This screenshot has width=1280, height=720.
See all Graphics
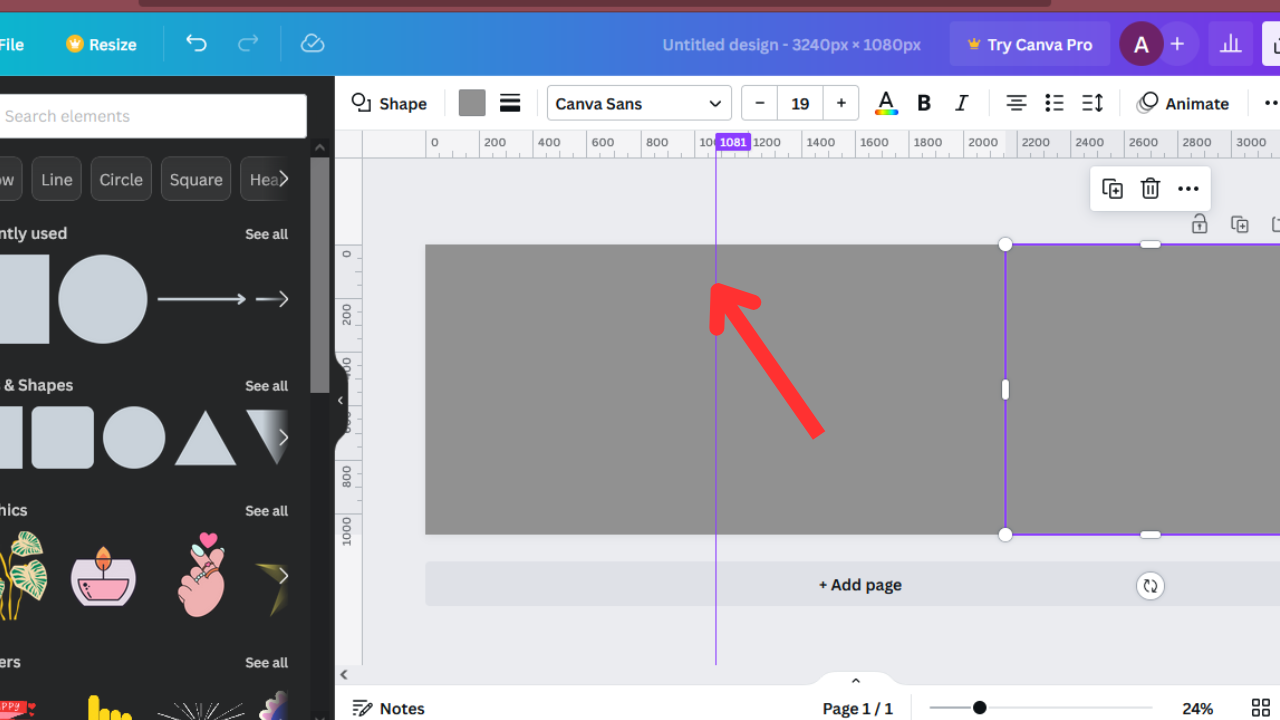[266, 511]
